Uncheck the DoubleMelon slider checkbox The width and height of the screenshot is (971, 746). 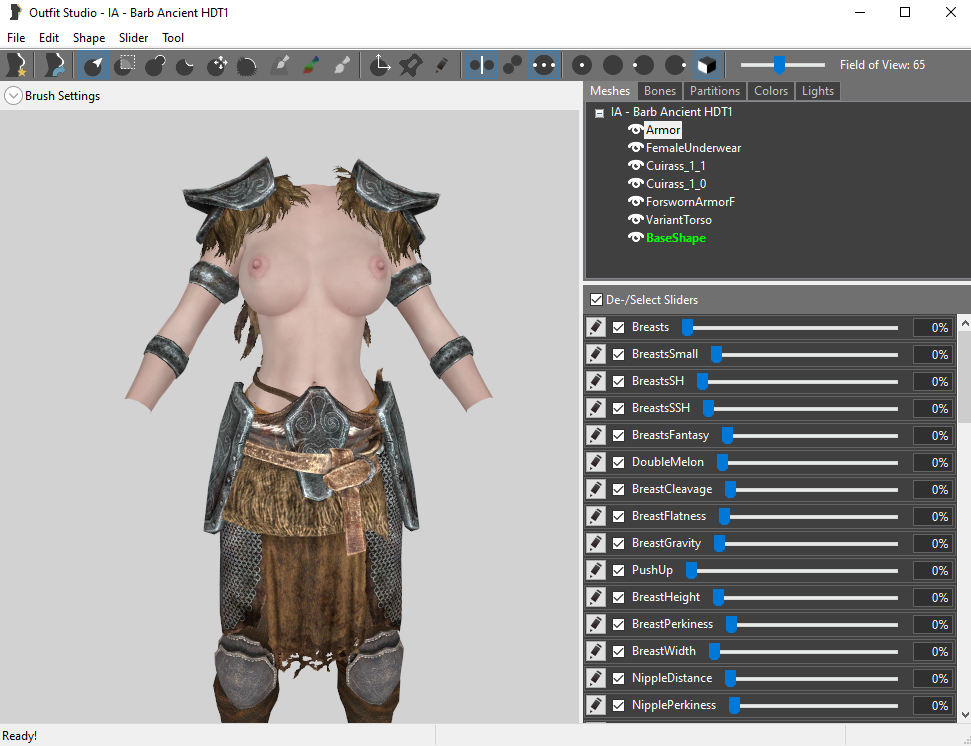coord(618,462)
